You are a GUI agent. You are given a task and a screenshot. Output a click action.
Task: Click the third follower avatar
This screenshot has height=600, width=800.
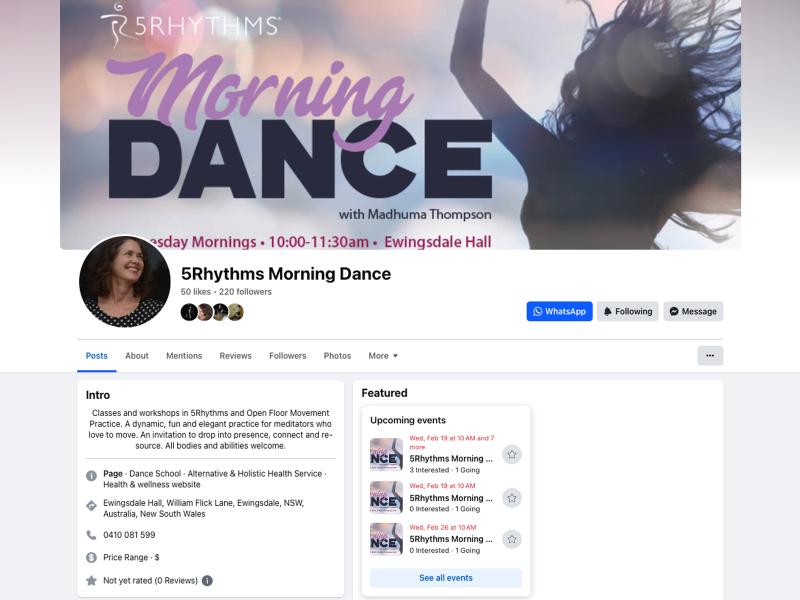pos(220,312)
